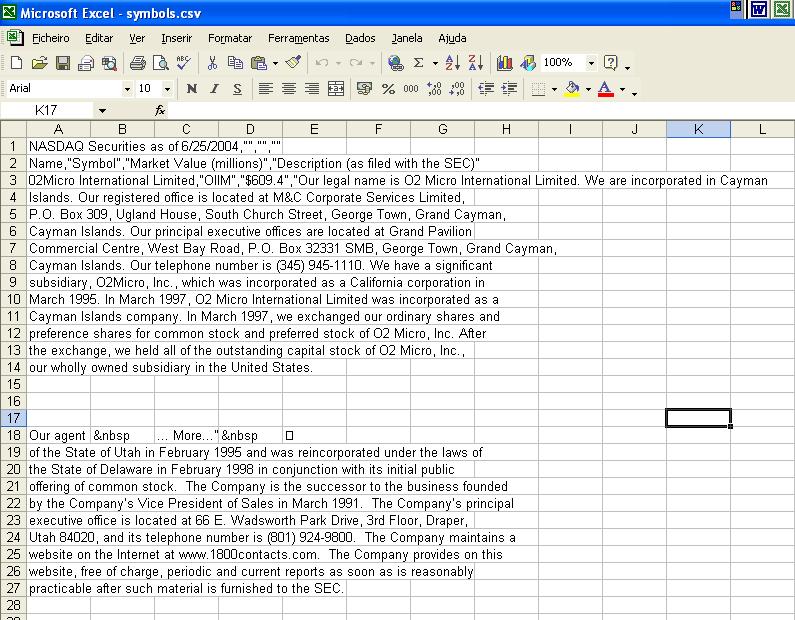
Task: Click the Borders button
Action: (x=538, y=89)
